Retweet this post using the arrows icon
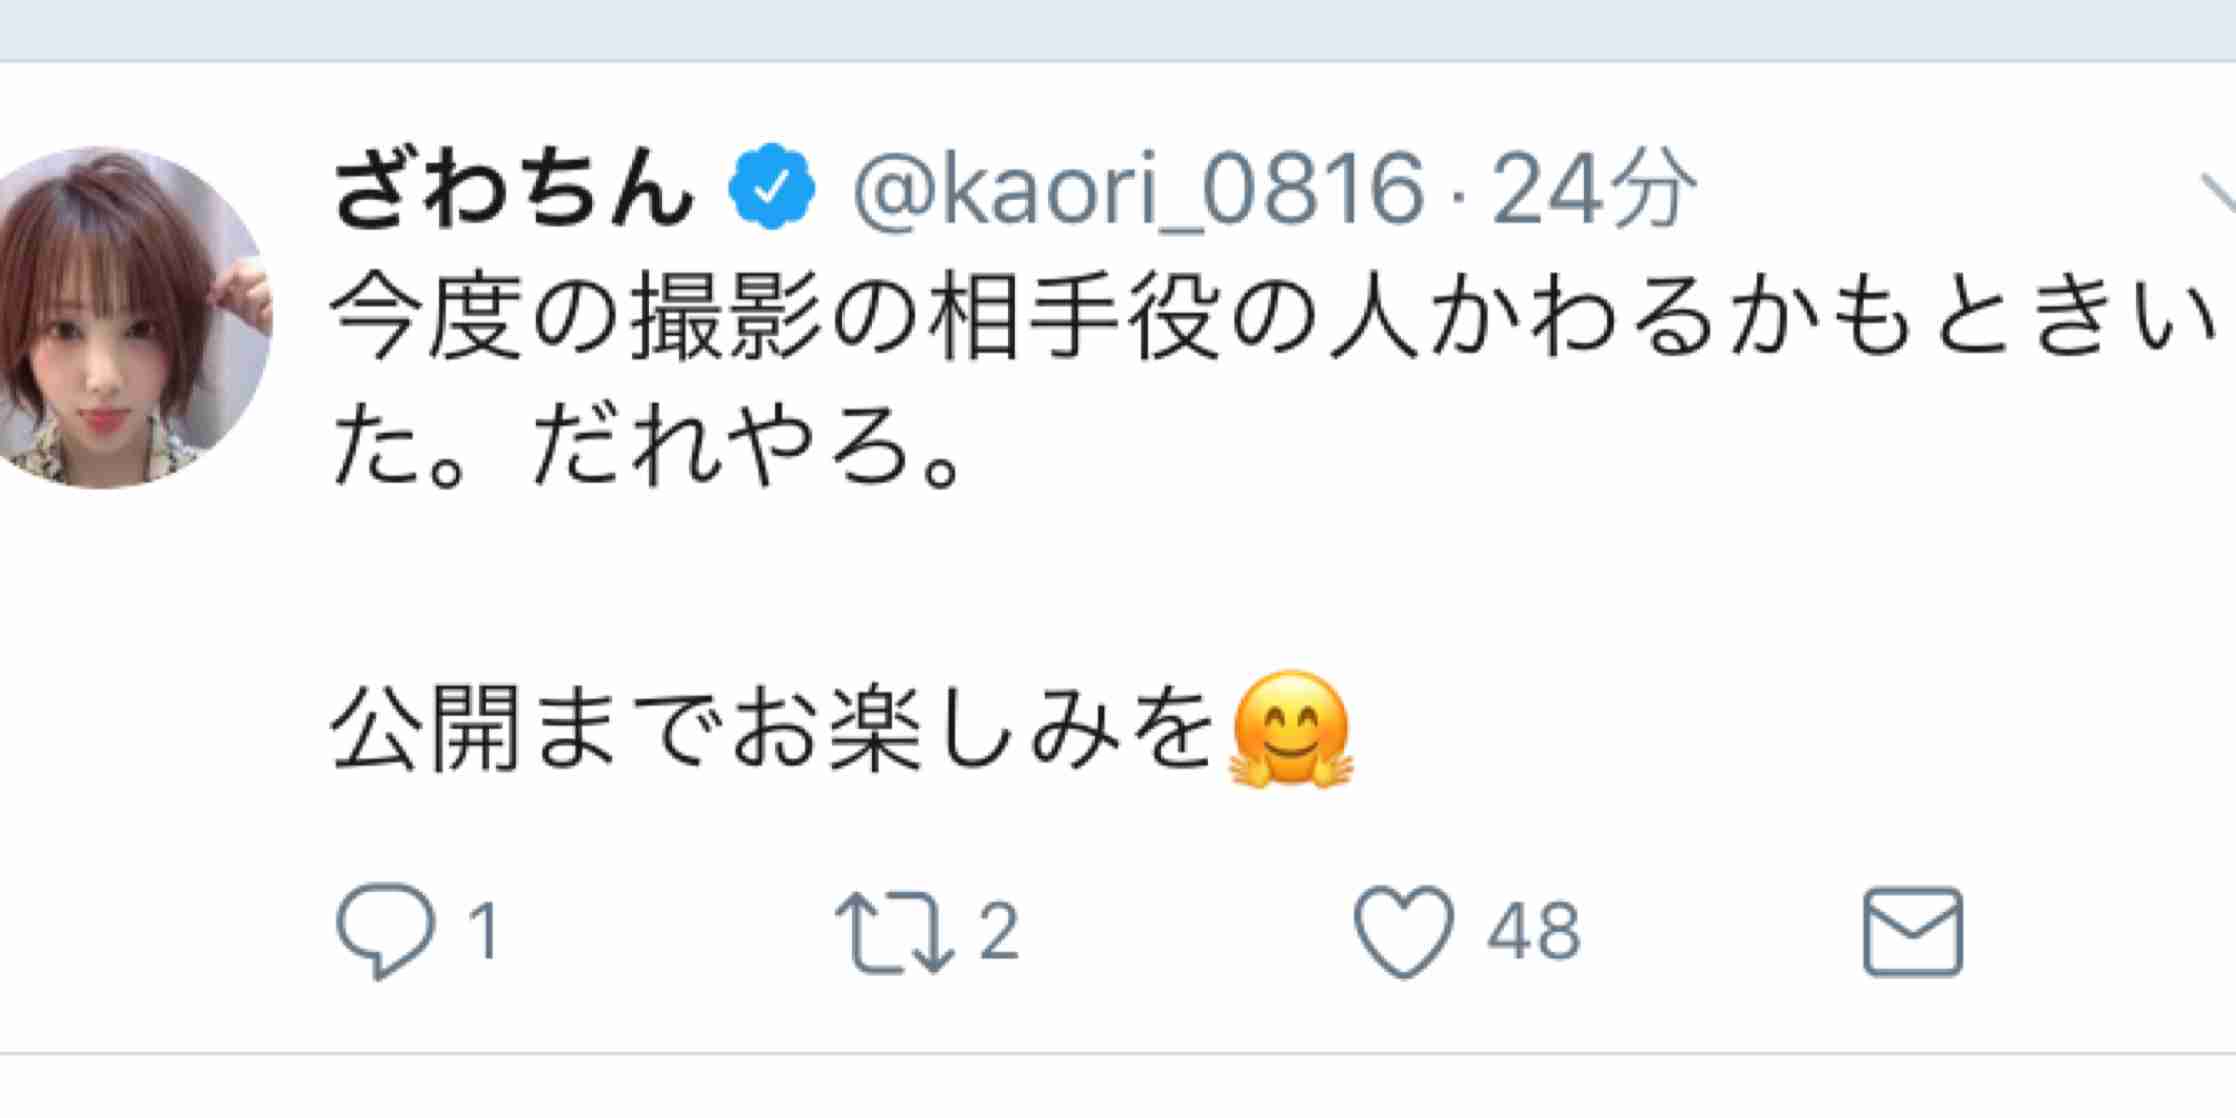The width and height of the screenshot is (2236, 1118). tap(892, 932)
